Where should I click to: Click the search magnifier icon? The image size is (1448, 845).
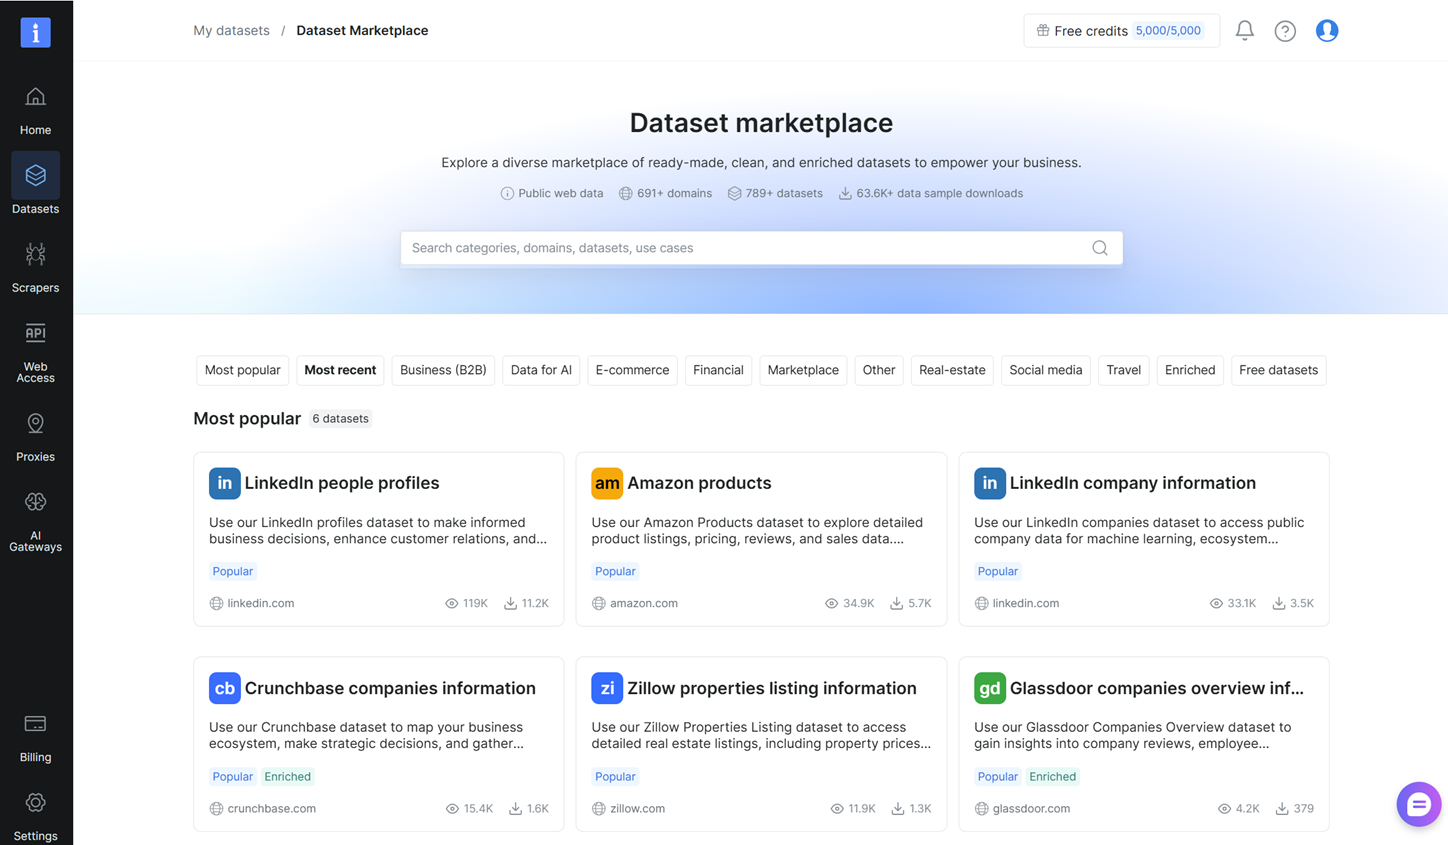pos(1100,248)
